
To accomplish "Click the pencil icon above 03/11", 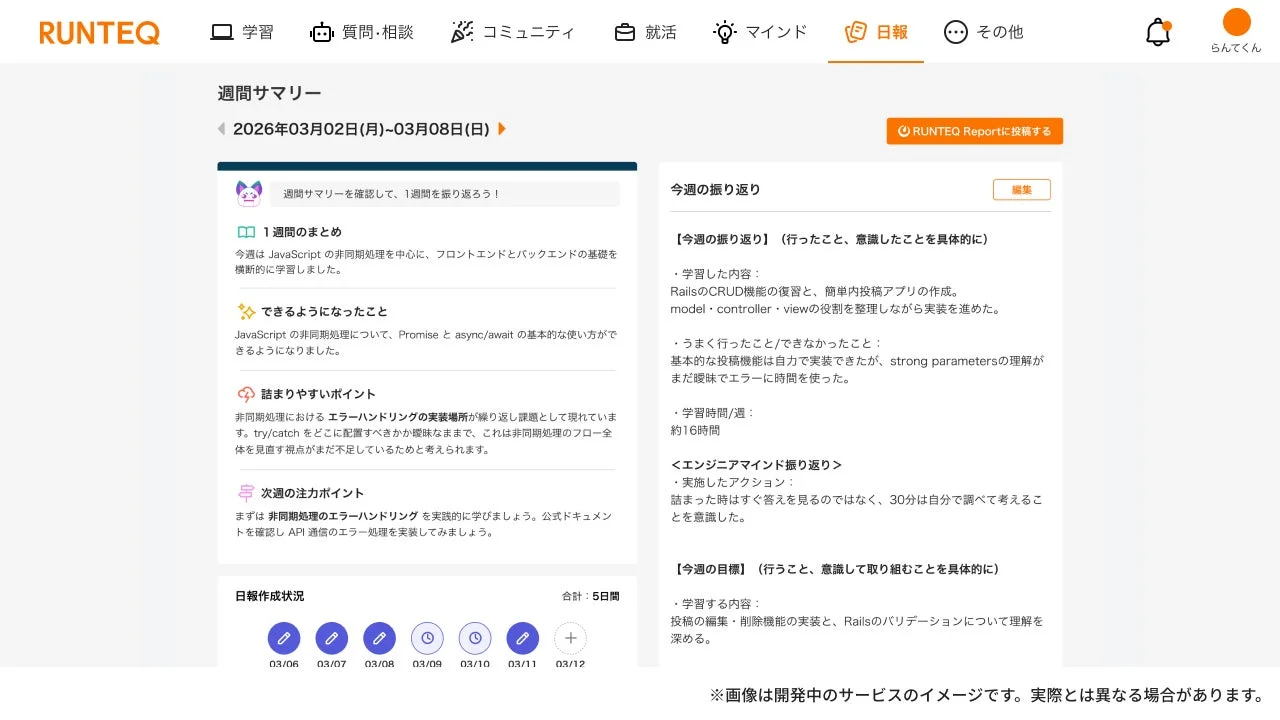I will click(523, 638).
